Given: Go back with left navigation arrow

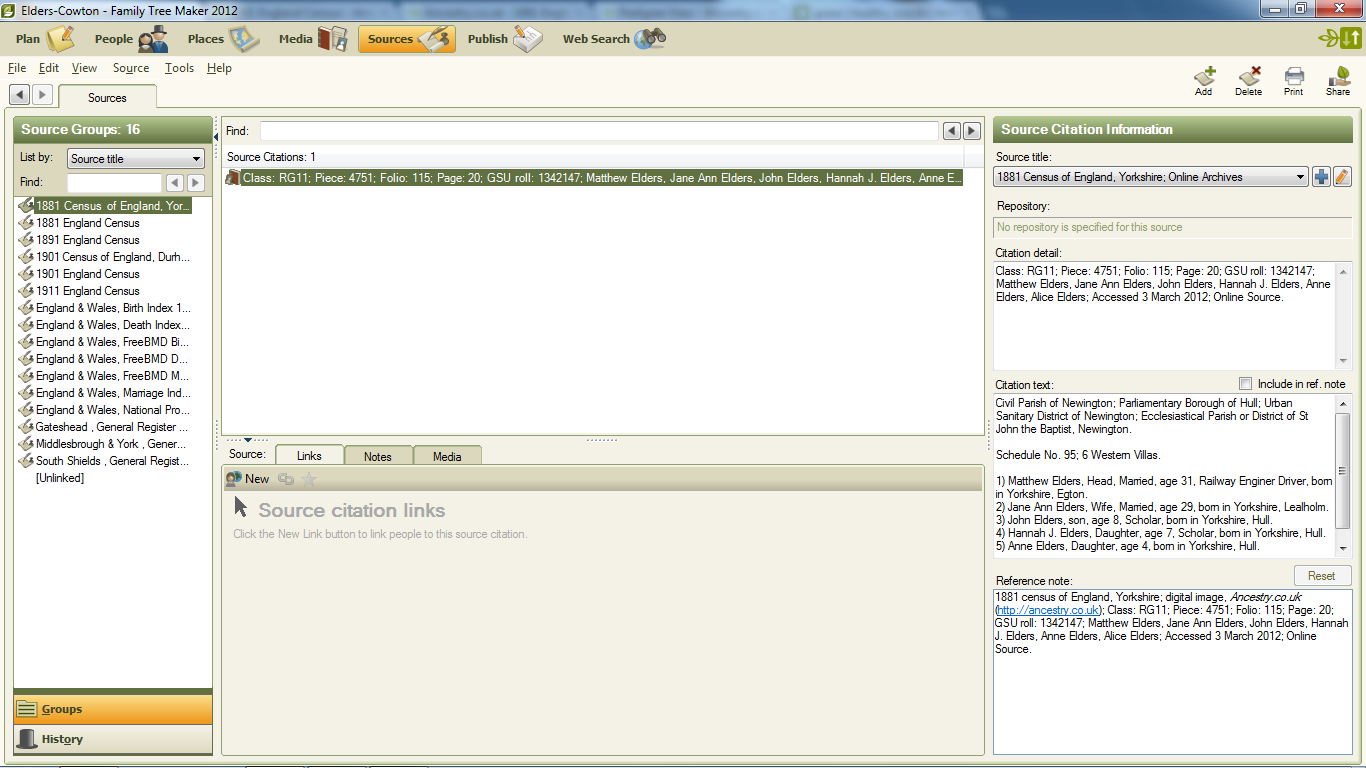Looking at the screenshot, I should pyautogui.click(x=19, y=94).
